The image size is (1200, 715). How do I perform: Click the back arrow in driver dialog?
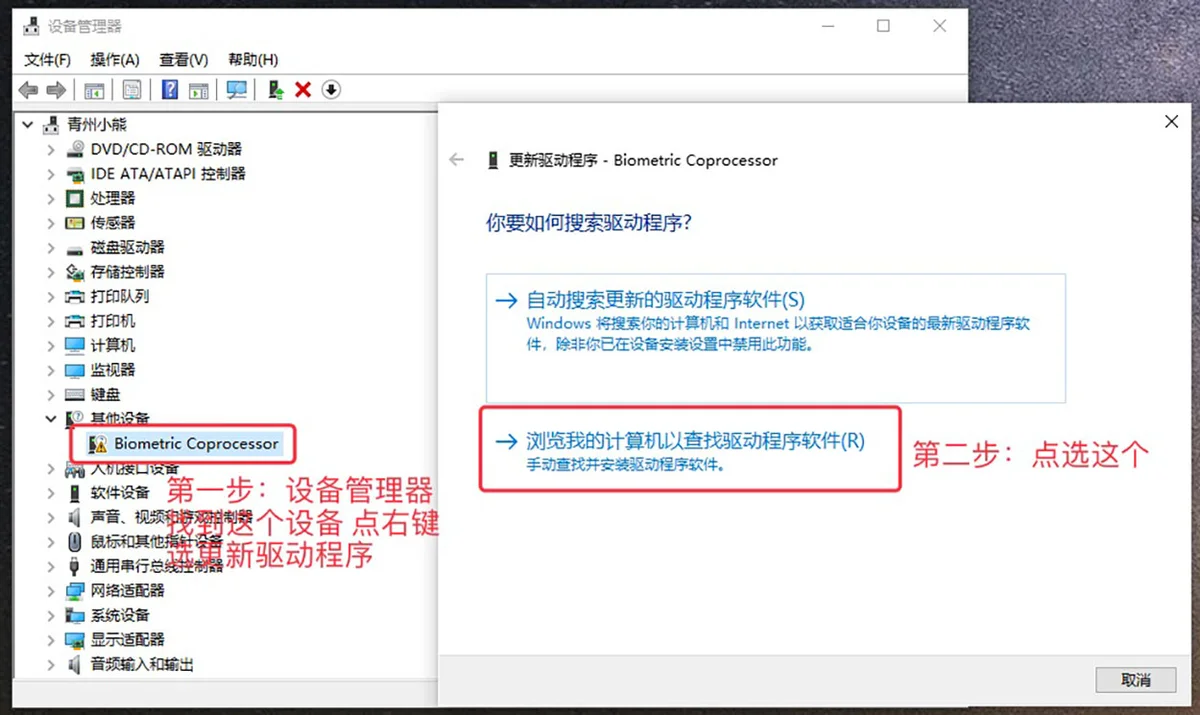[457, 160]
